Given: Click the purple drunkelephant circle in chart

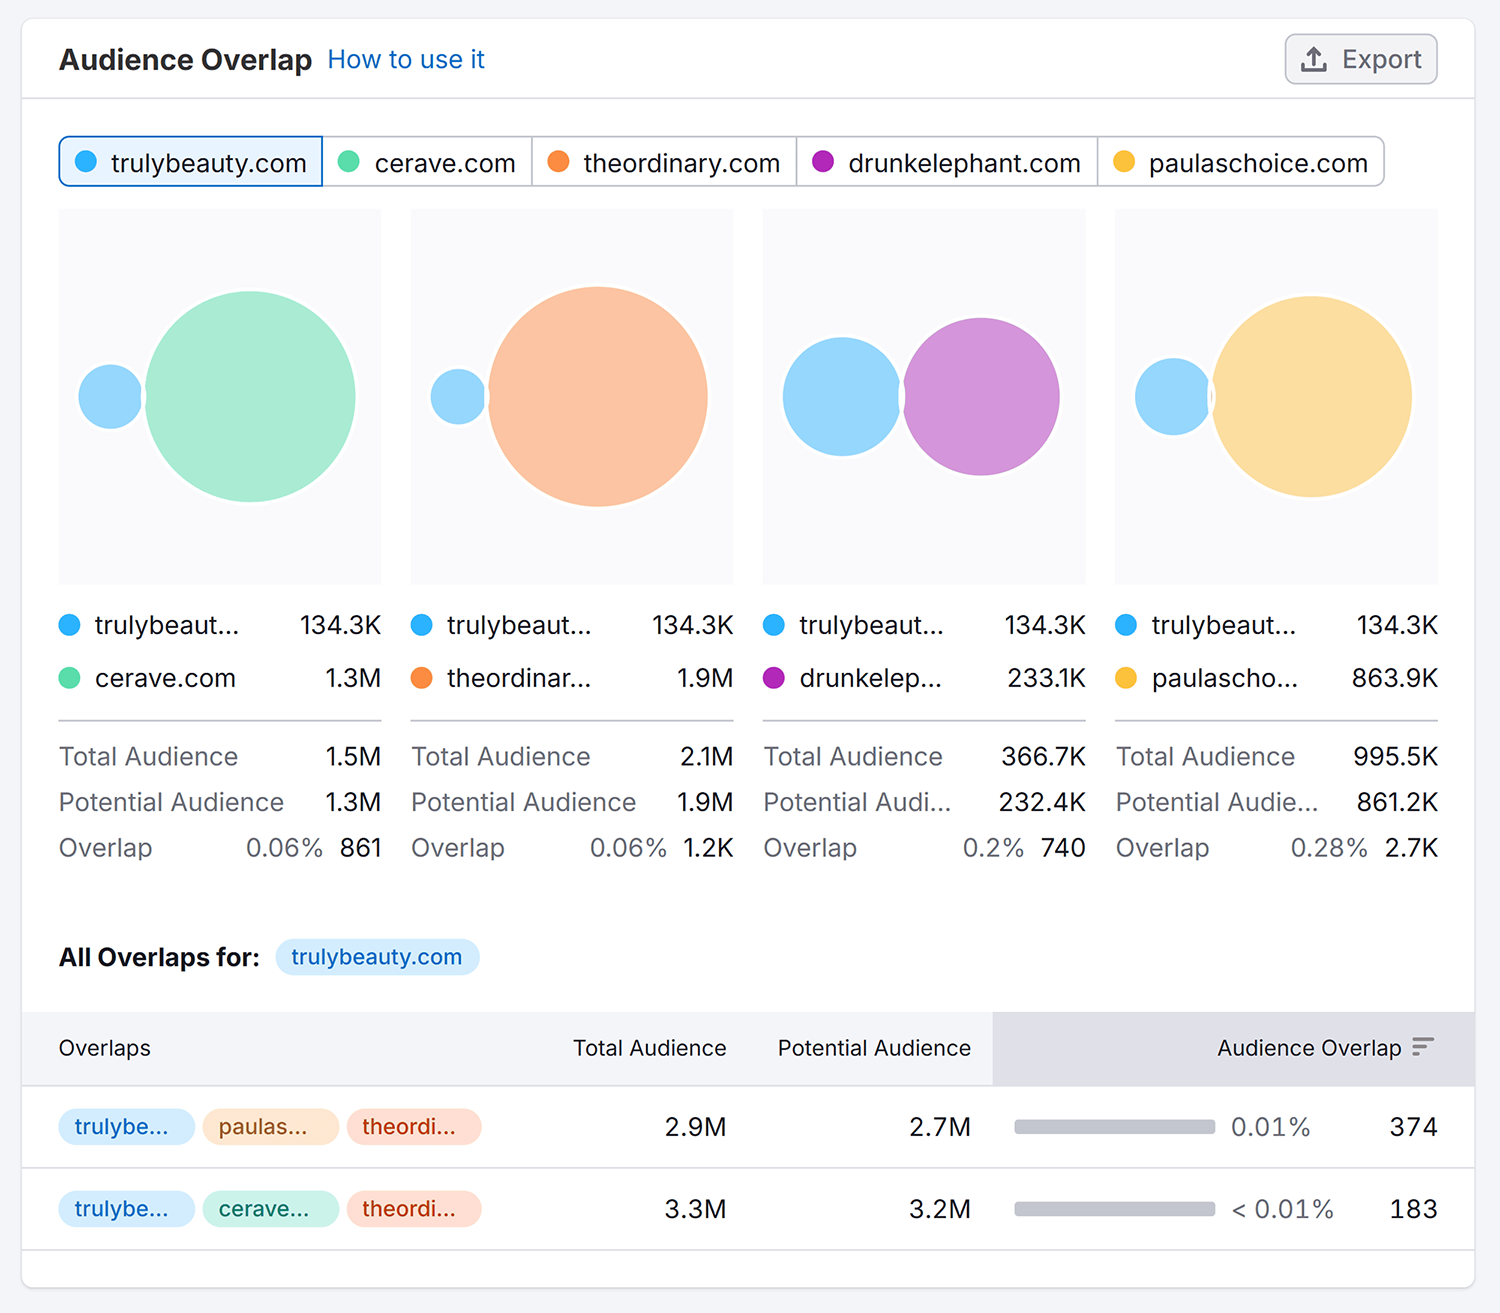Looking at the screenshot, I should click(x=981, y=396).
